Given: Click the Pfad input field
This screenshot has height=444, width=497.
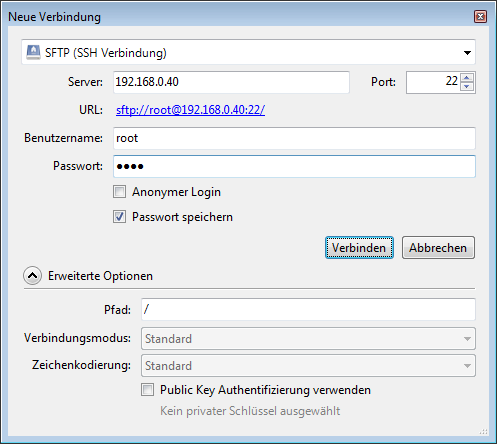Looking at the screenshot, I should [x=308, y=309].
